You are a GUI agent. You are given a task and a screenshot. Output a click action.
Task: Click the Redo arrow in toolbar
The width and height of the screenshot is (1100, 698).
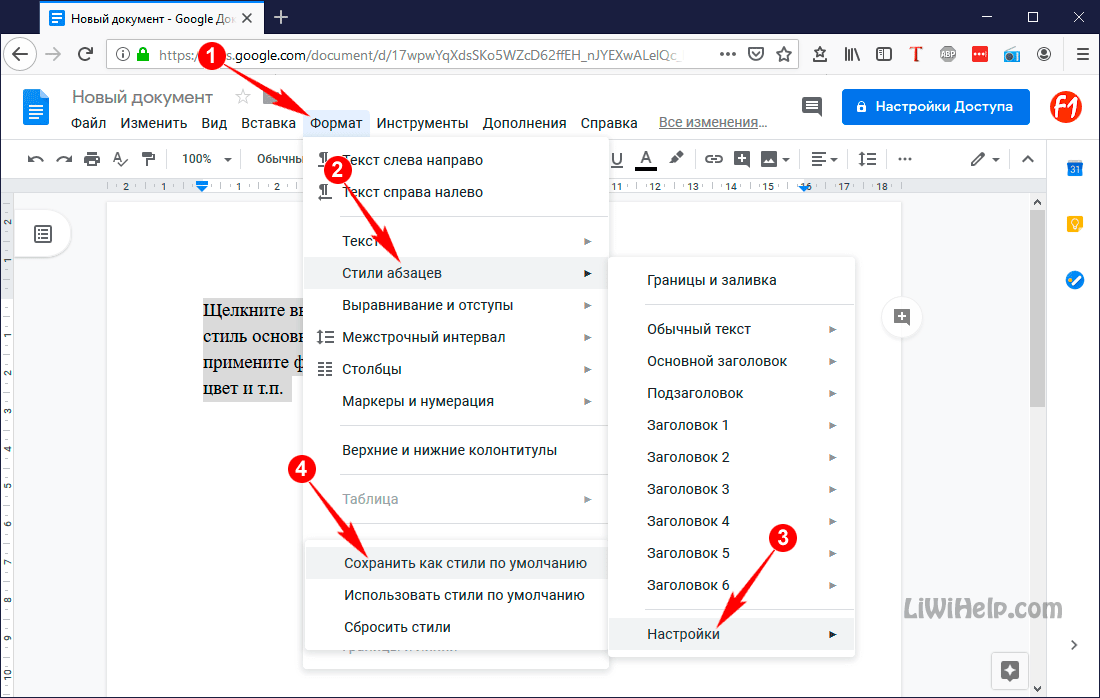(x=64, y=159)
